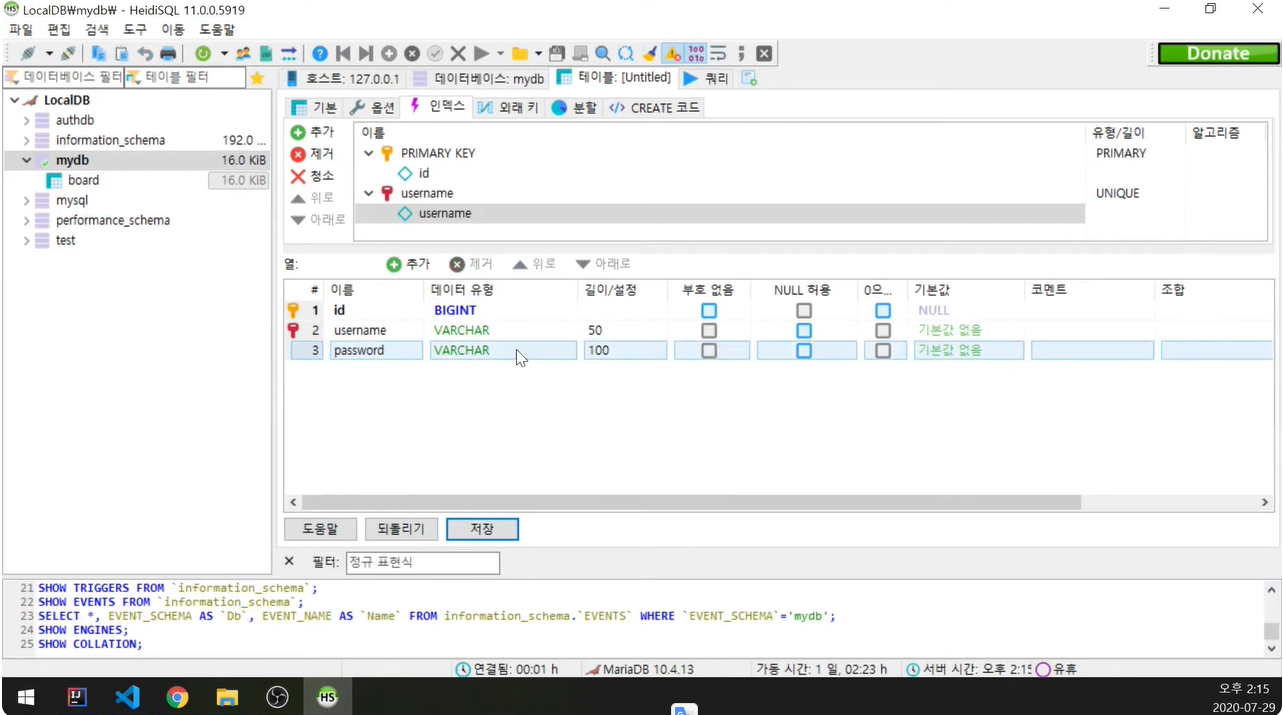Open the dropdown arrow beside folder icon
Viewport: 1283px width, 715px height.
pyautogui.click(x=538, y=53)
